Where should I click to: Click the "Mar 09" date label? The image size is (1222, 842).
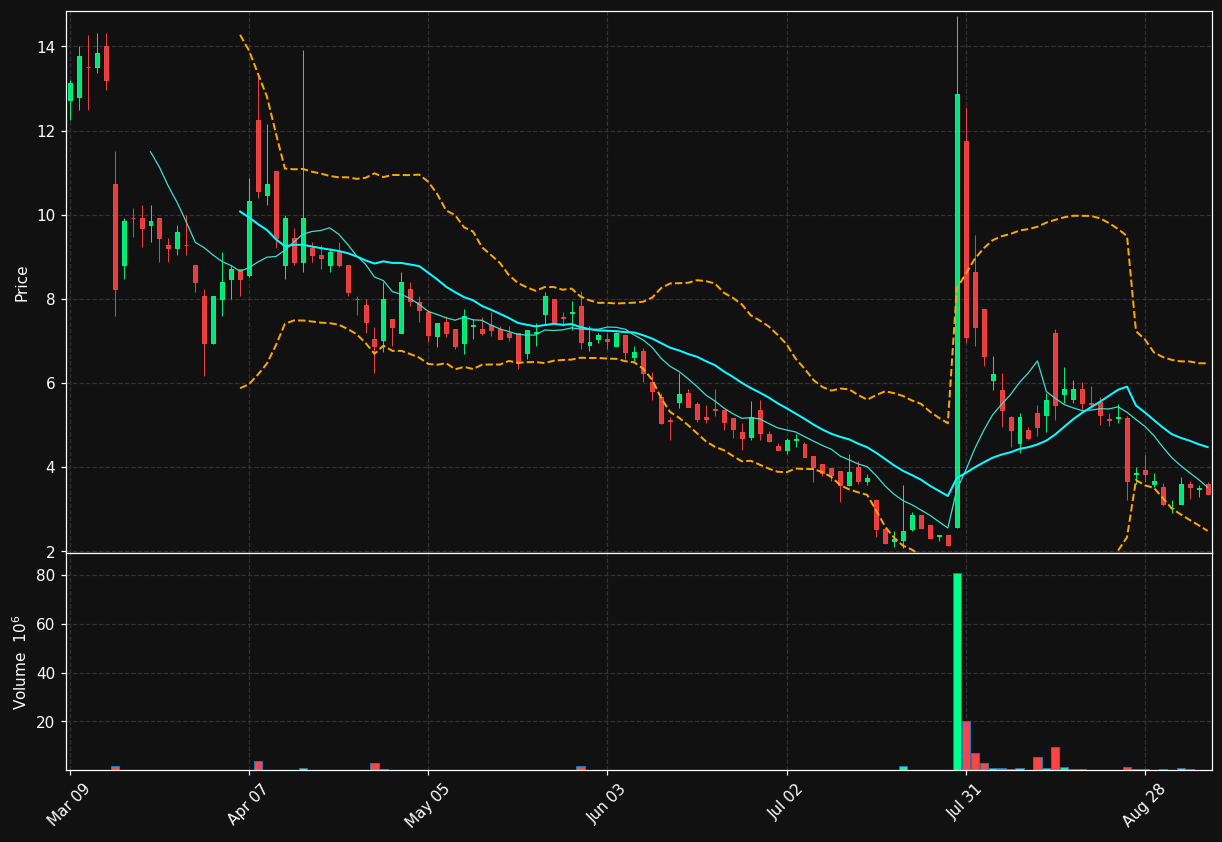click(67, 806)
